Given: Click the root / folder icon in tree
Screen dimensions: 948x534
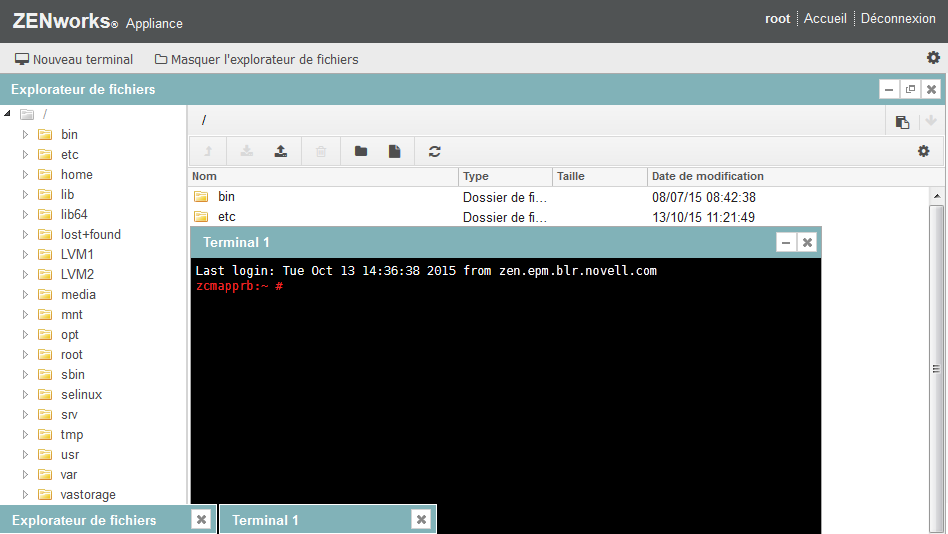Looking at the screenshot, I should [27, 114].
